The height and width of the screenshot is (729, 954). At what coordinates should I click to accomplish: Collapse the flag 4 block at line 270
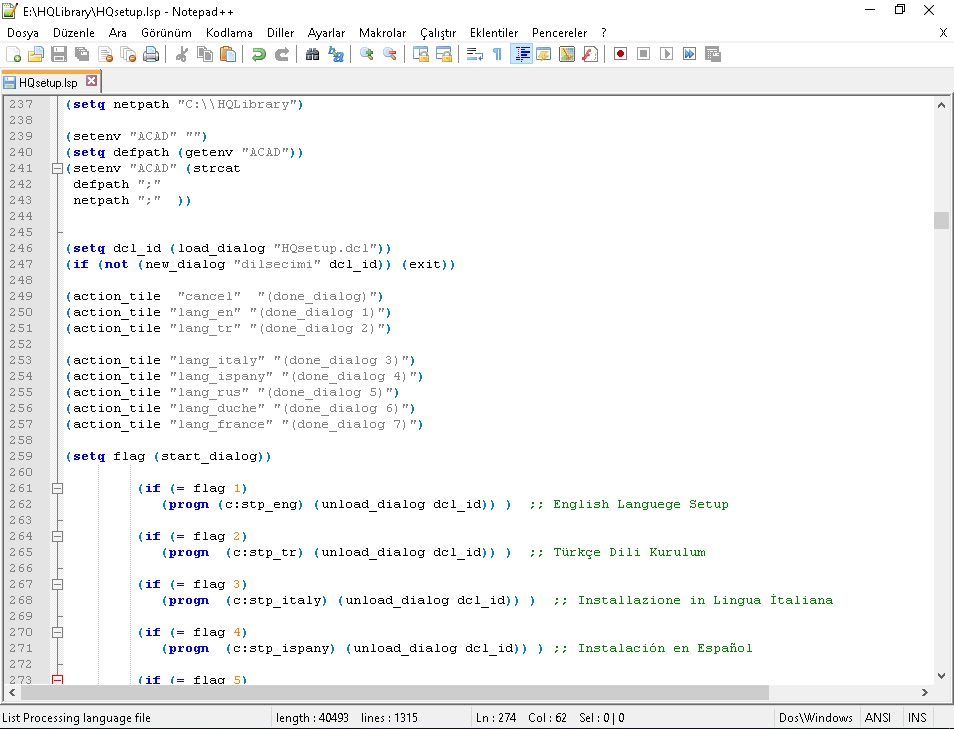click(x=57, y=631)
